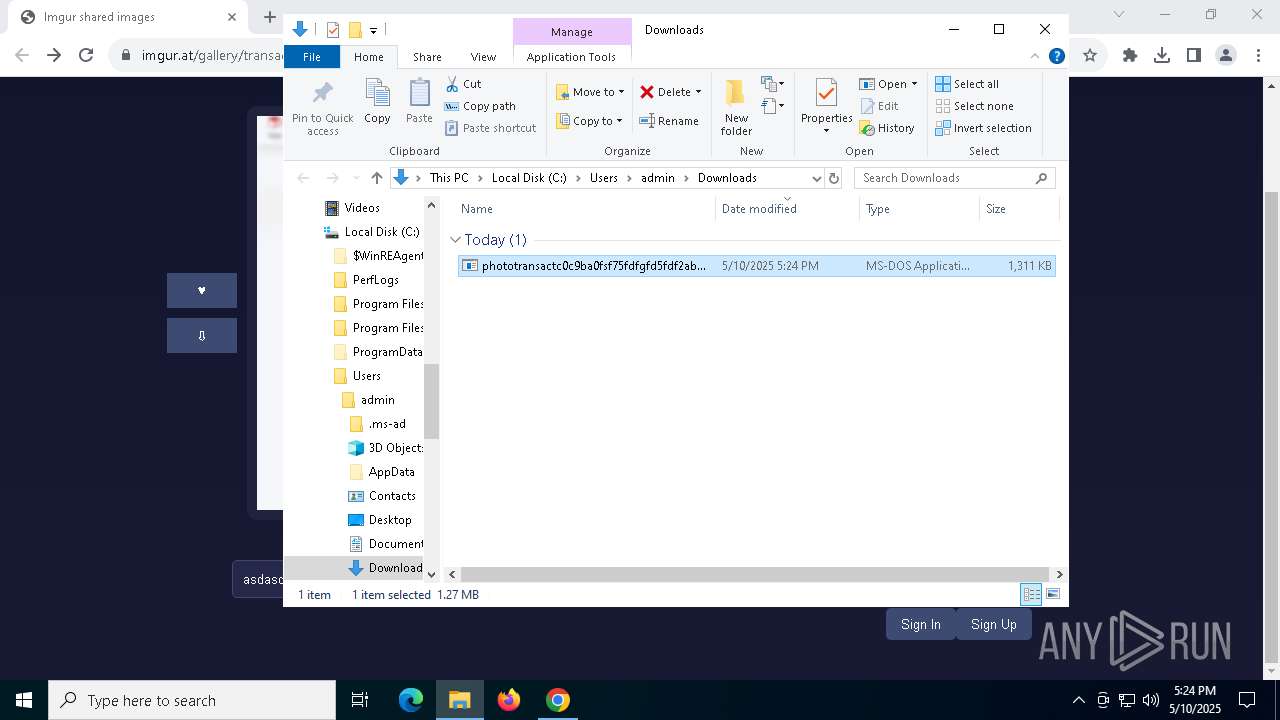
Task: Click Select all in ribbon
Action: (967, 84)
